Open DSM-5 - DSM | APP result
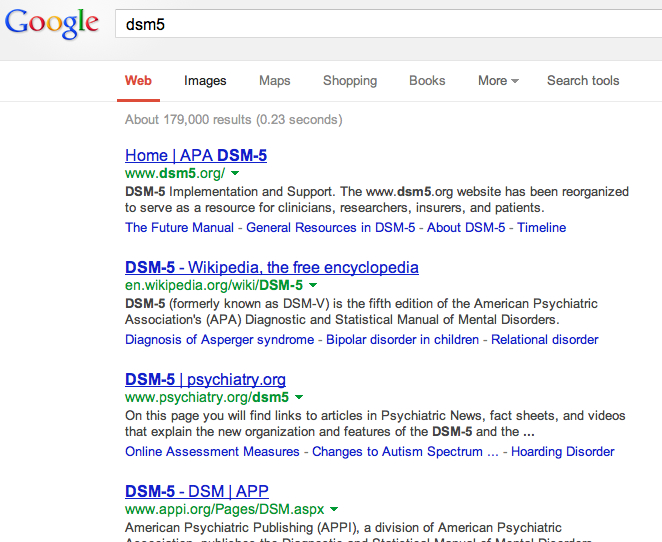 coord(197,491)
